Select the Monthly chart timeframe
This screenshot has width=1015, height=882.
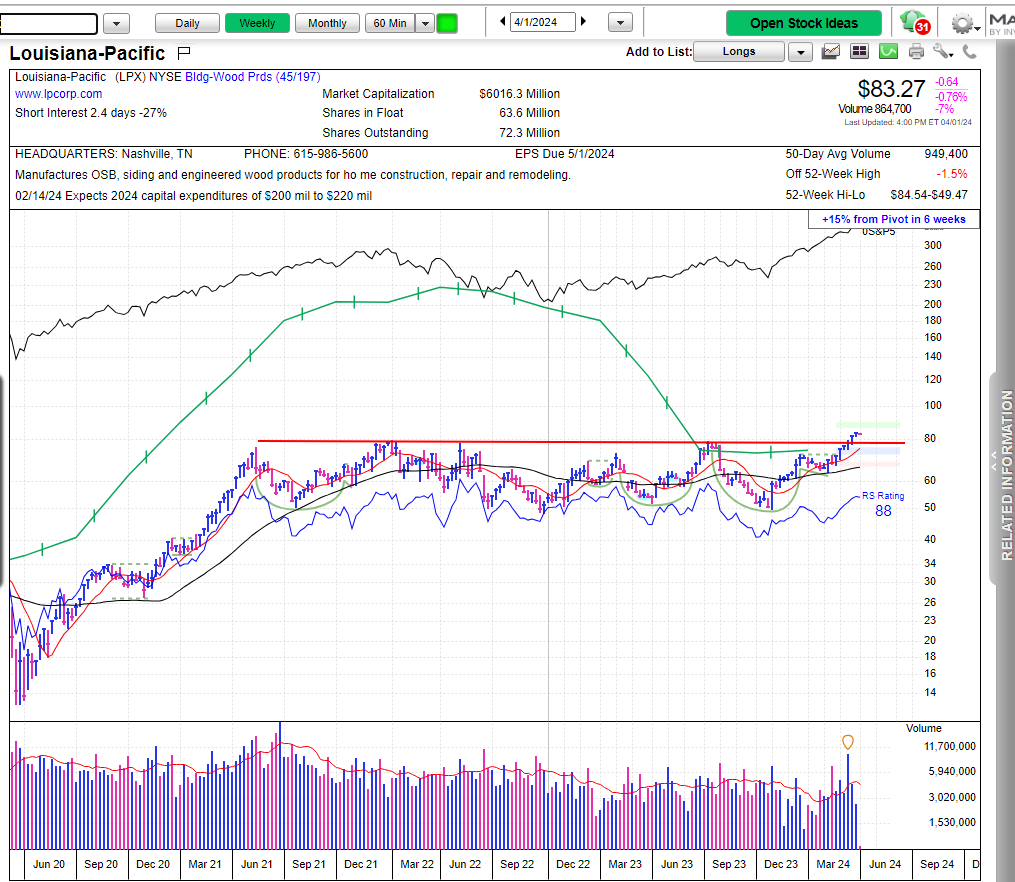pos(327,23)
